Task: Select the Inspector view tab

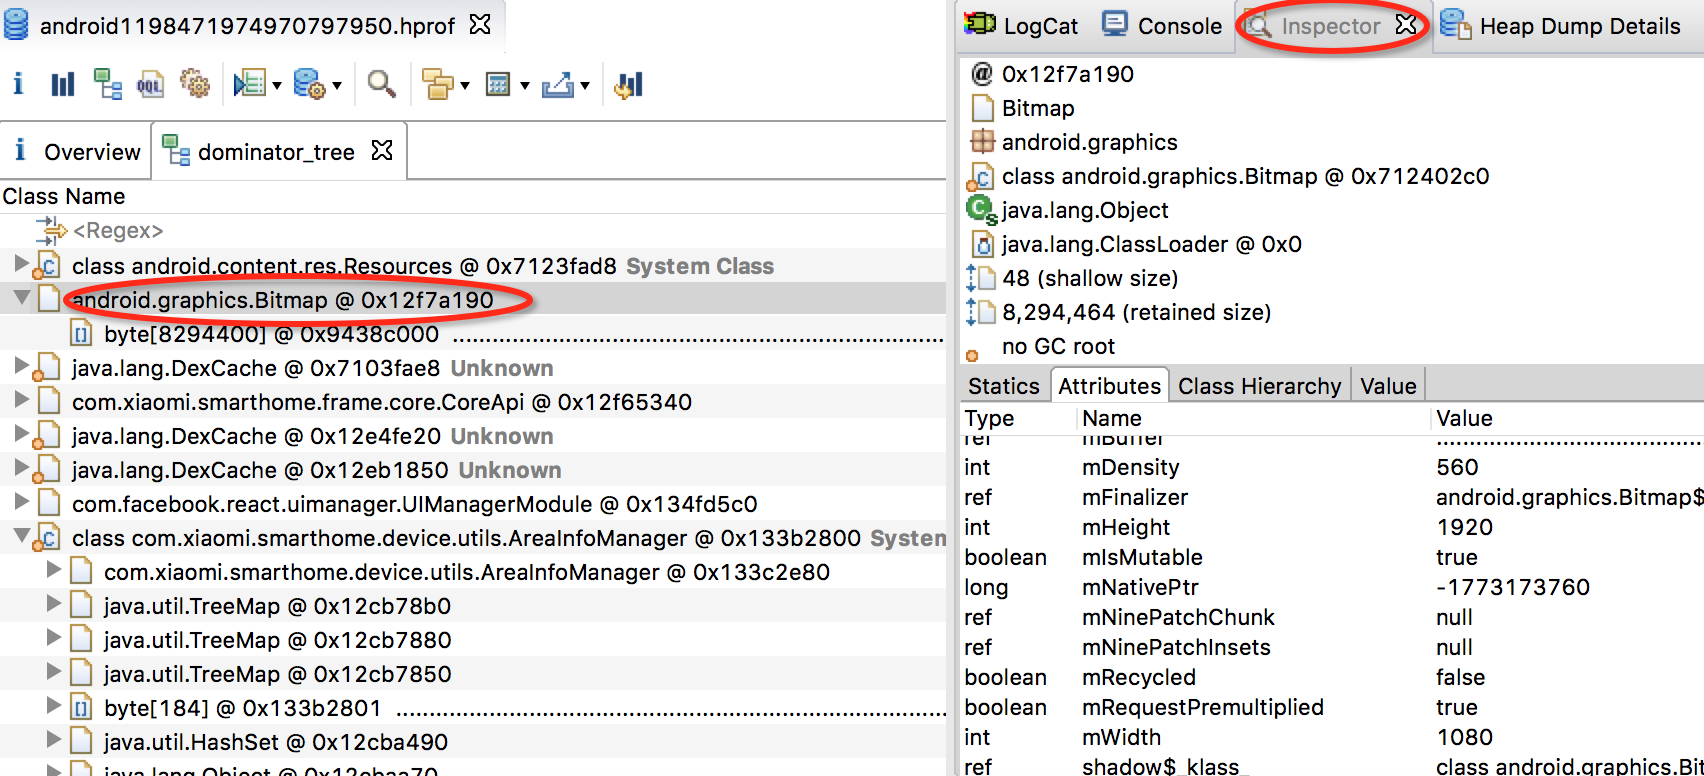Action: pyautogui.click(x=1331, y=26)
